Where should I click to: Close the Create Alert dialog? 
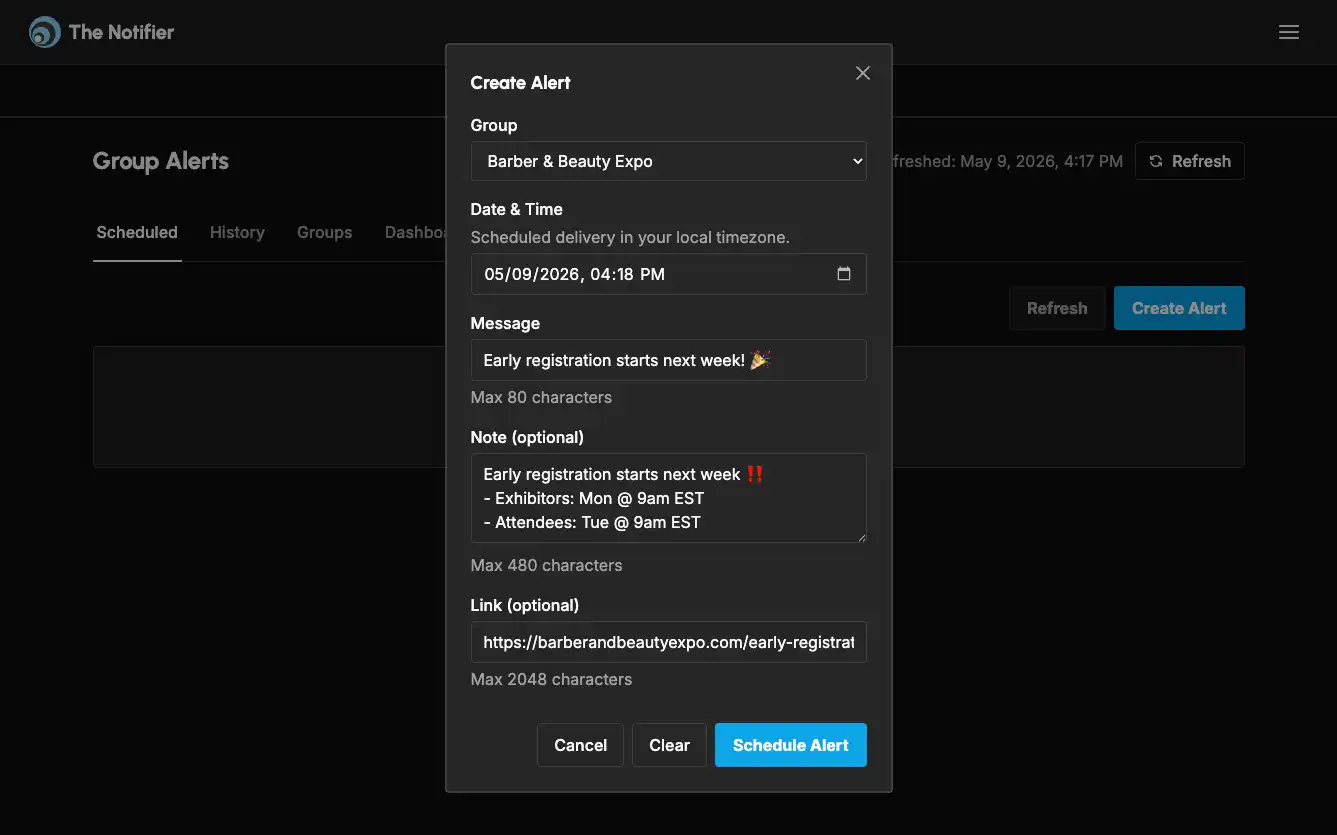[863, 73]
